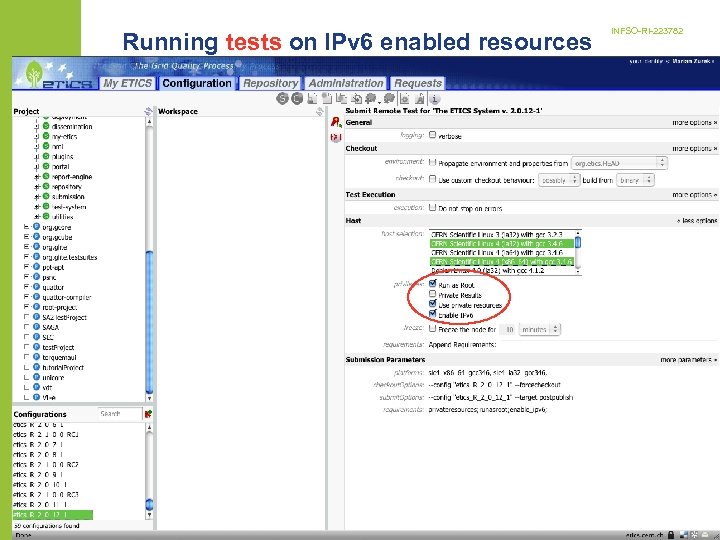
Task: Uncheck Enable IPv6
Action: tap(433, 314)
